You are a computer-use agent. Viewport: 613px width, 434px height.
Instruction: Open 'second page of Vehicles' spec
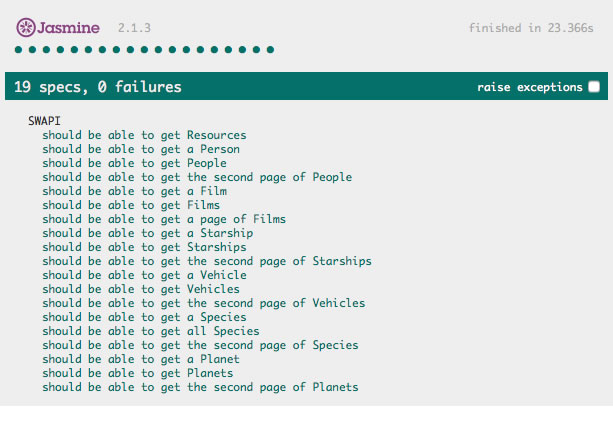[x=204, y=303]
